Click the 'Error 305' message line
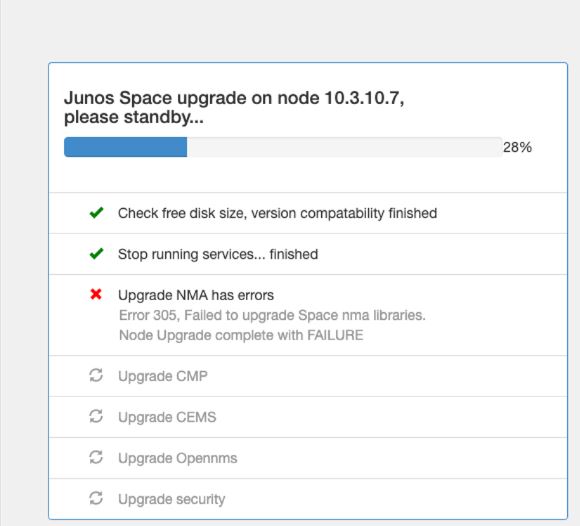Image resolution: width=580 pixels, height=526 pixels. 272,315
